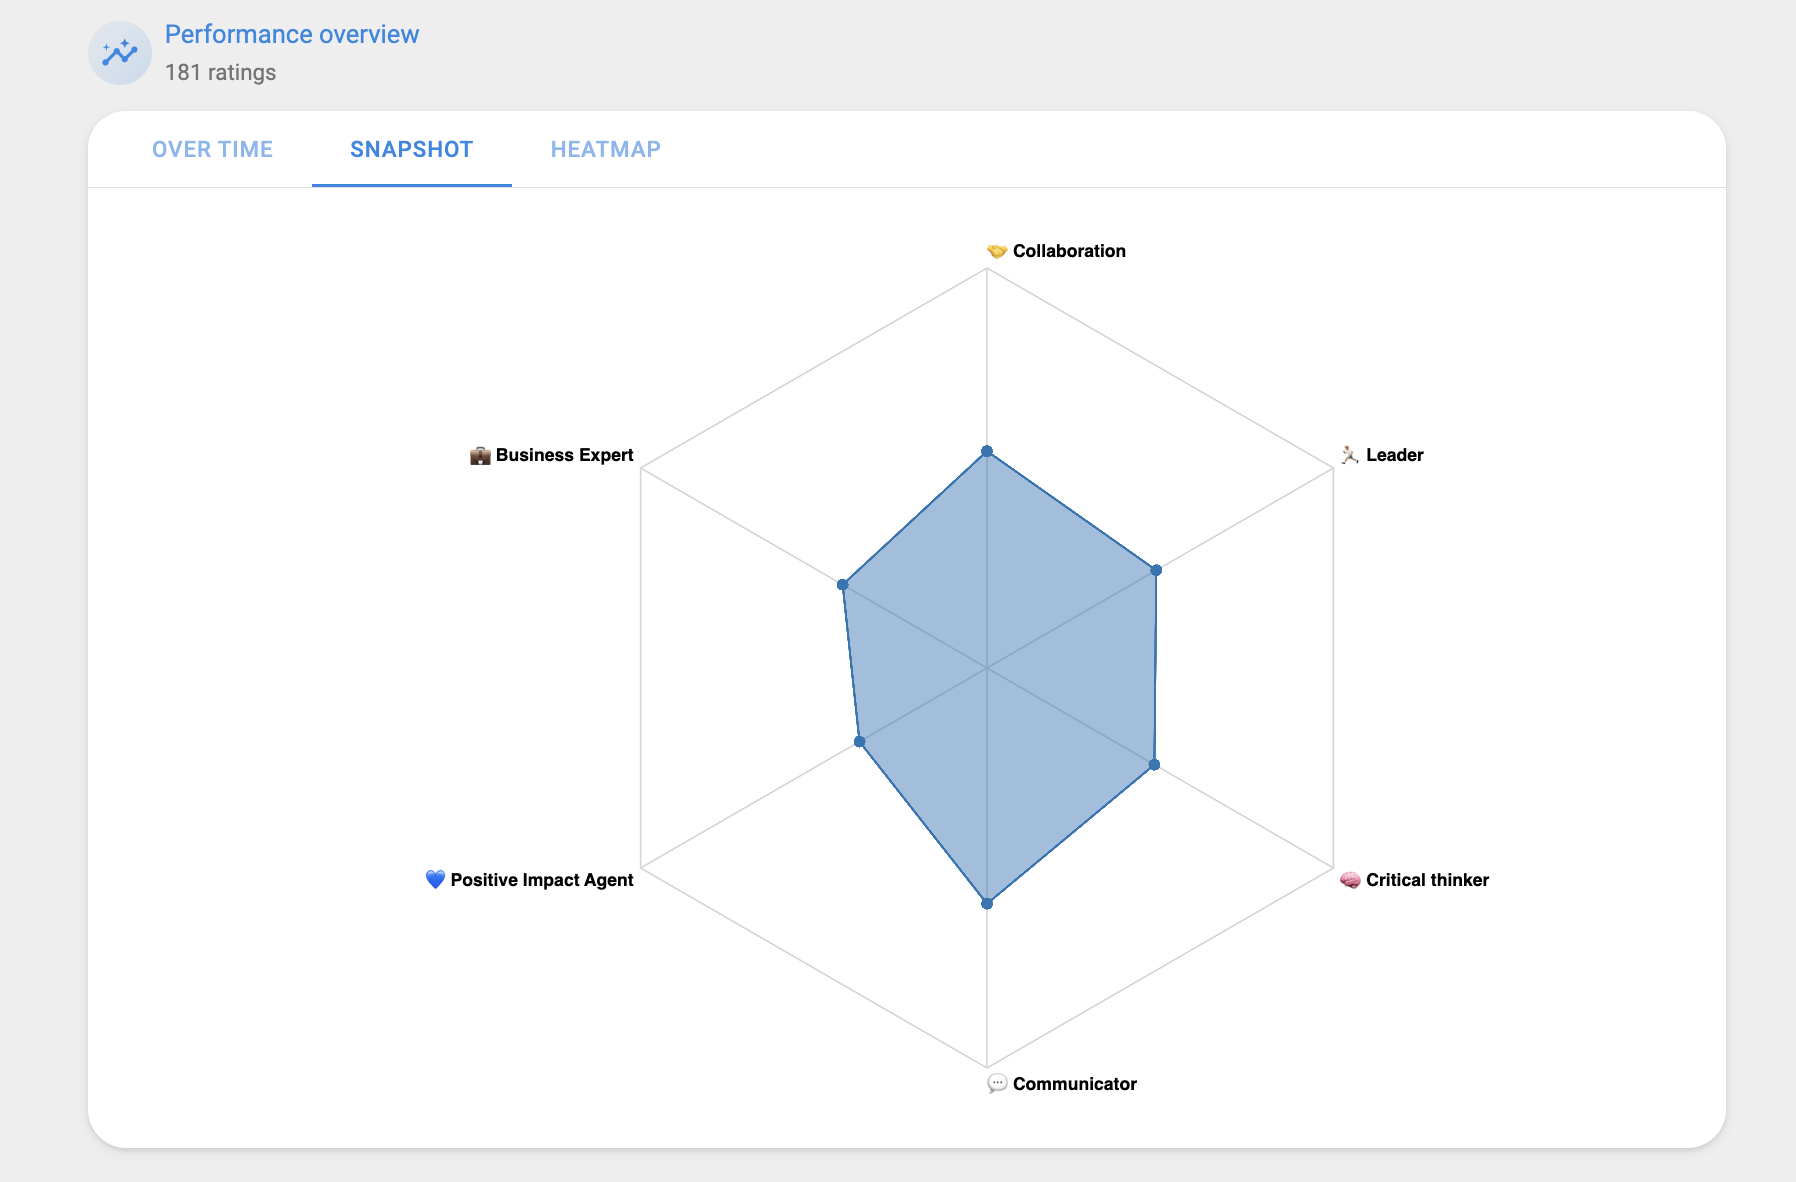Viewport: 1796px width, 1182px height.
Task: Click the Communicator data point on the chart
Action: (987, 904)
